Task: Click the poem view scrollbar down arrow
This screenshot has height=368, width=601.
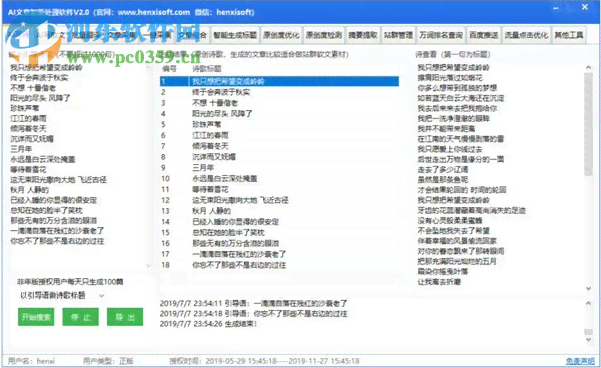Action: [588, 289]
